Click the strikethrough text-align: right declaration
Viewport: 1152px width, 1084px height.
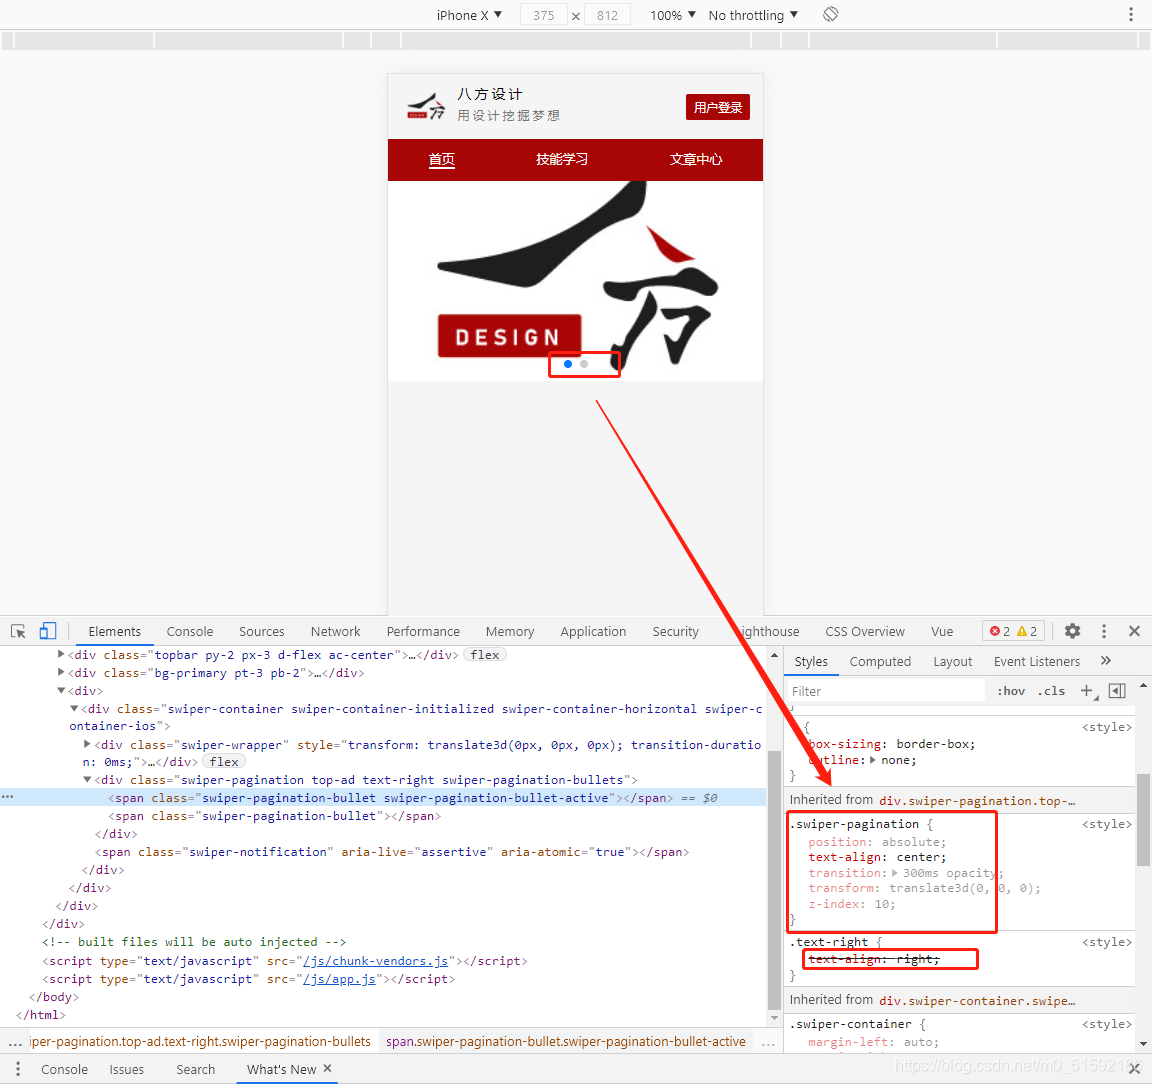coord(874,959)
